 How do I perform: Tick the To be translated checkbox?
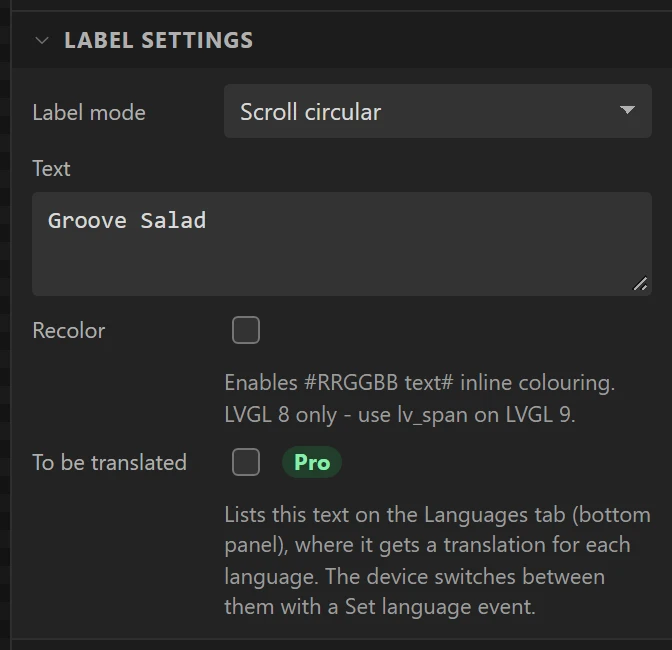pyautogui.click(x=246, y=462)
